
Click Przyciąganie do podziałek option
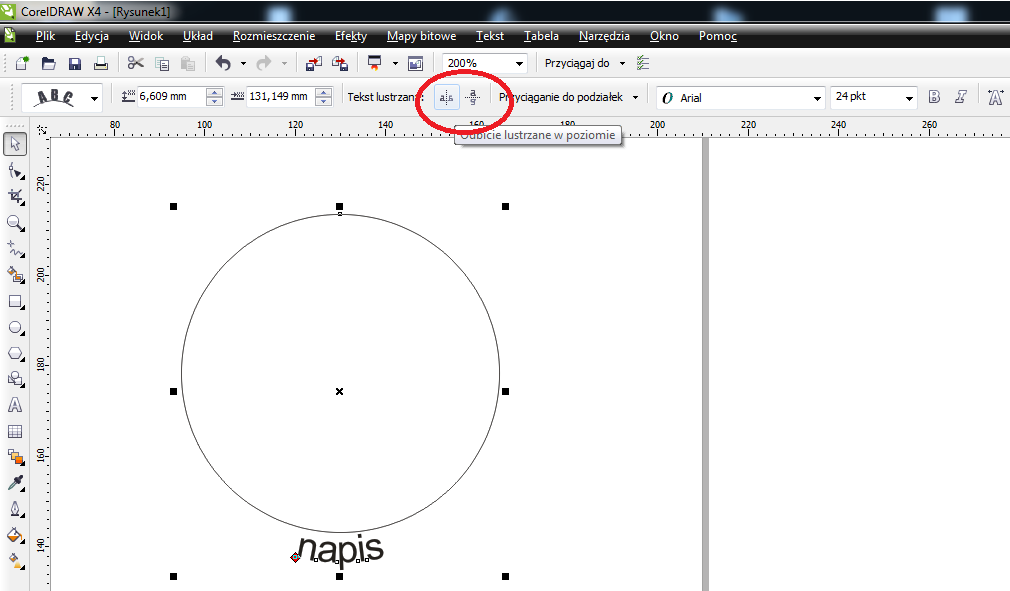click(568, 97)
